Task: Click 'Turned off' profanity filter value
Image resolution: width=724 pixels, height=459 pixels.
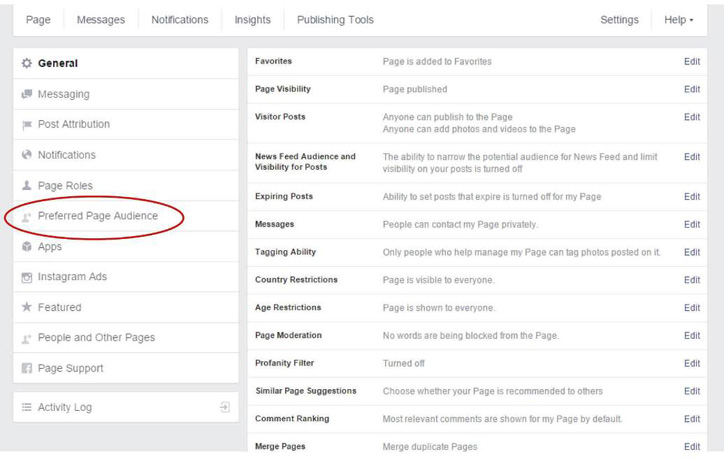Action: pyautogui.click(x=403, y=363)
